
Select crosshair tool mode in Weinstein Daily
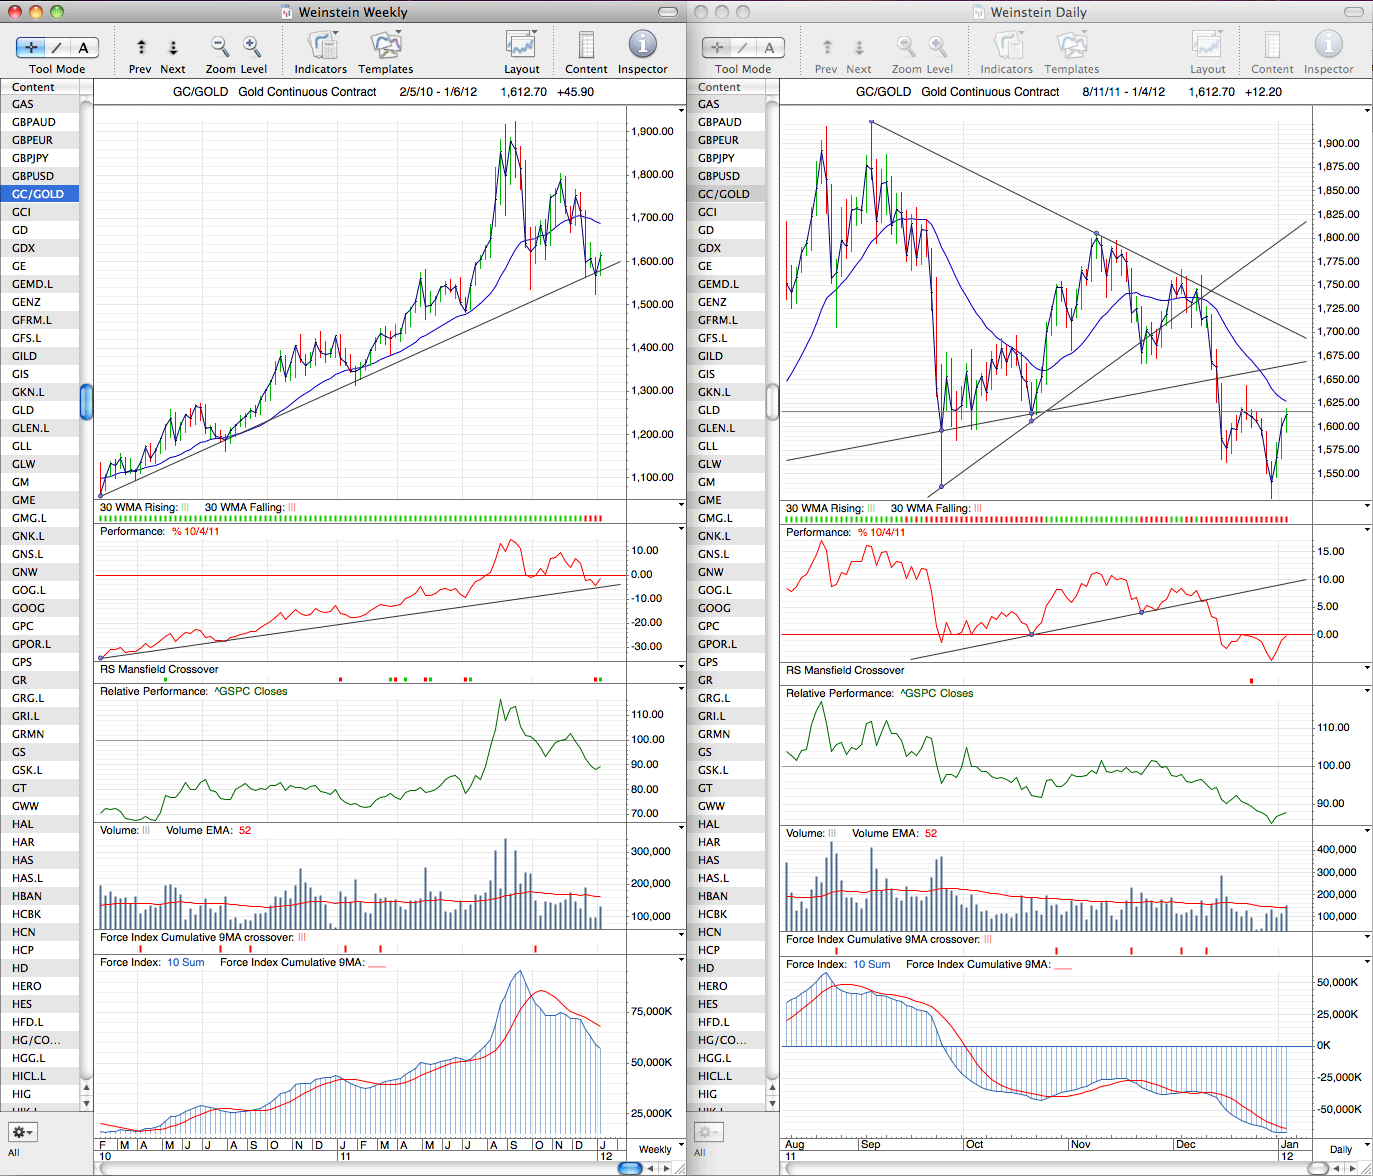pos(717,47)
